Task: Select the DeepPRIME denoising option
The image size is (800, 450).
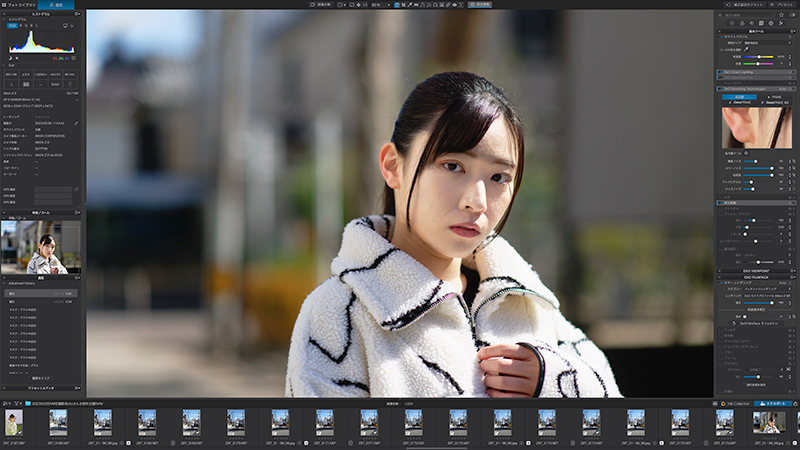Action: pyautogui.click(x=740, y=103)
